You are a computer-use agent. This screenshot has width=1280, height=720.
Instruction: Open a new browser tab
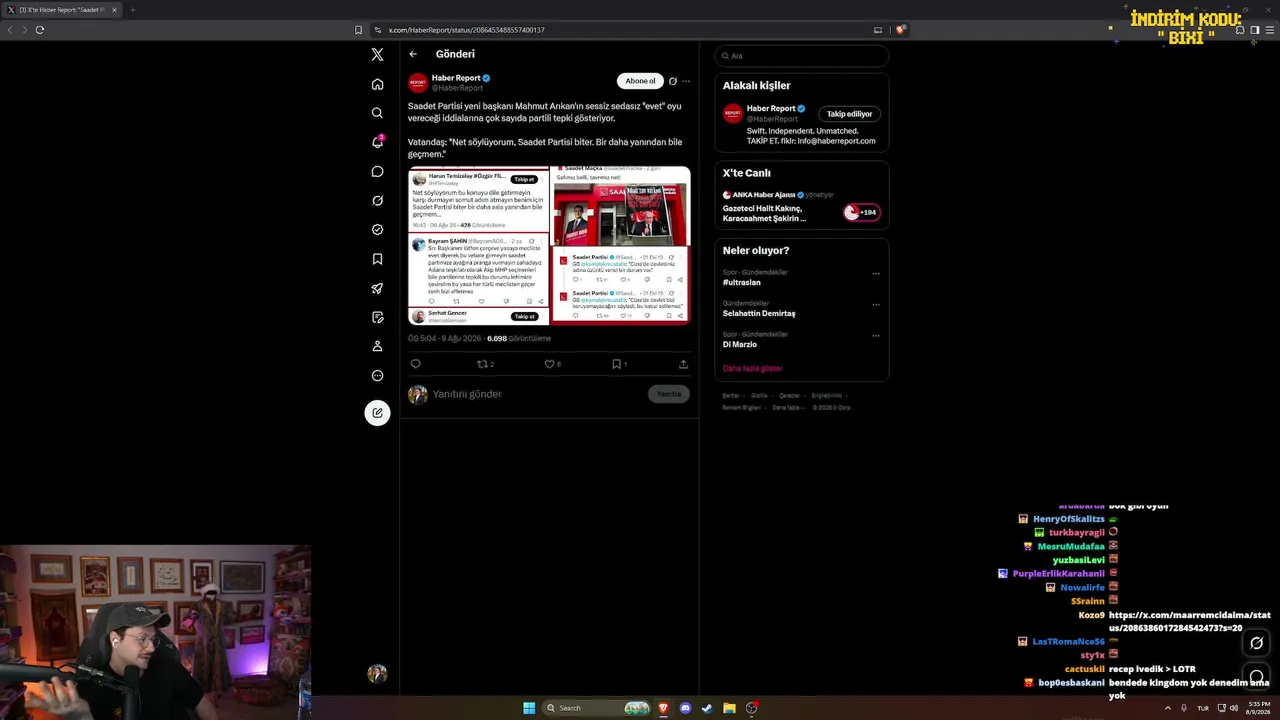132,10
